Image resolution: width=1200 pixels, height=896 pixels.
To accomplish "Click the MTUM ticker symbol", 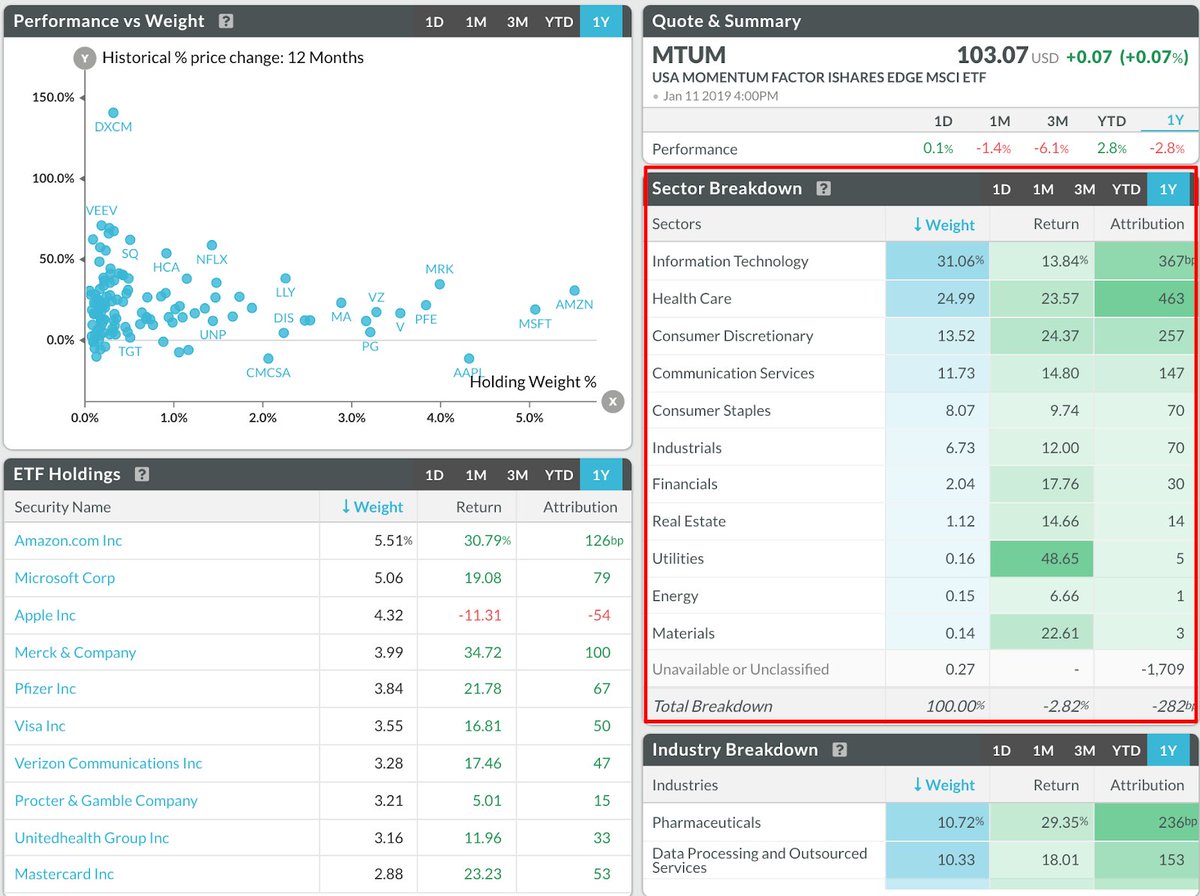I will pyautogui.click(x=689, y=54).
